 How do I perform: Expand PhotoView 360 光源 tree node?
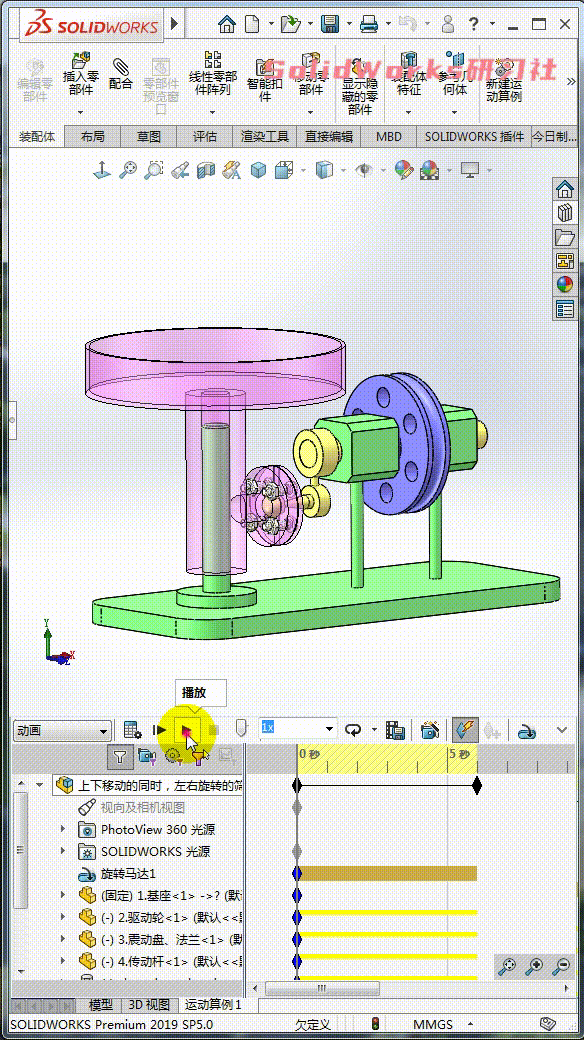tap(63, 829)
